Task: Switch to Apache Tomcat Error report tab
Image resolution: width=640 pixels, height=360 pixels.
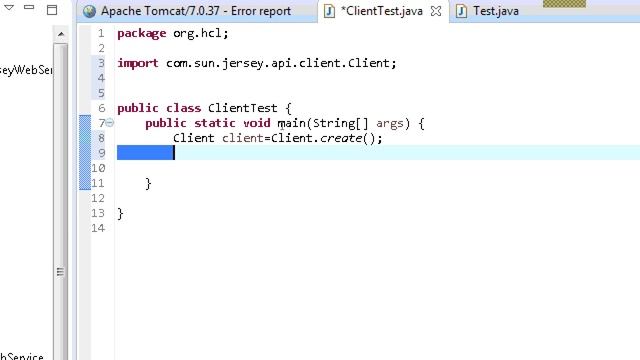Action: tap(196, 11)
